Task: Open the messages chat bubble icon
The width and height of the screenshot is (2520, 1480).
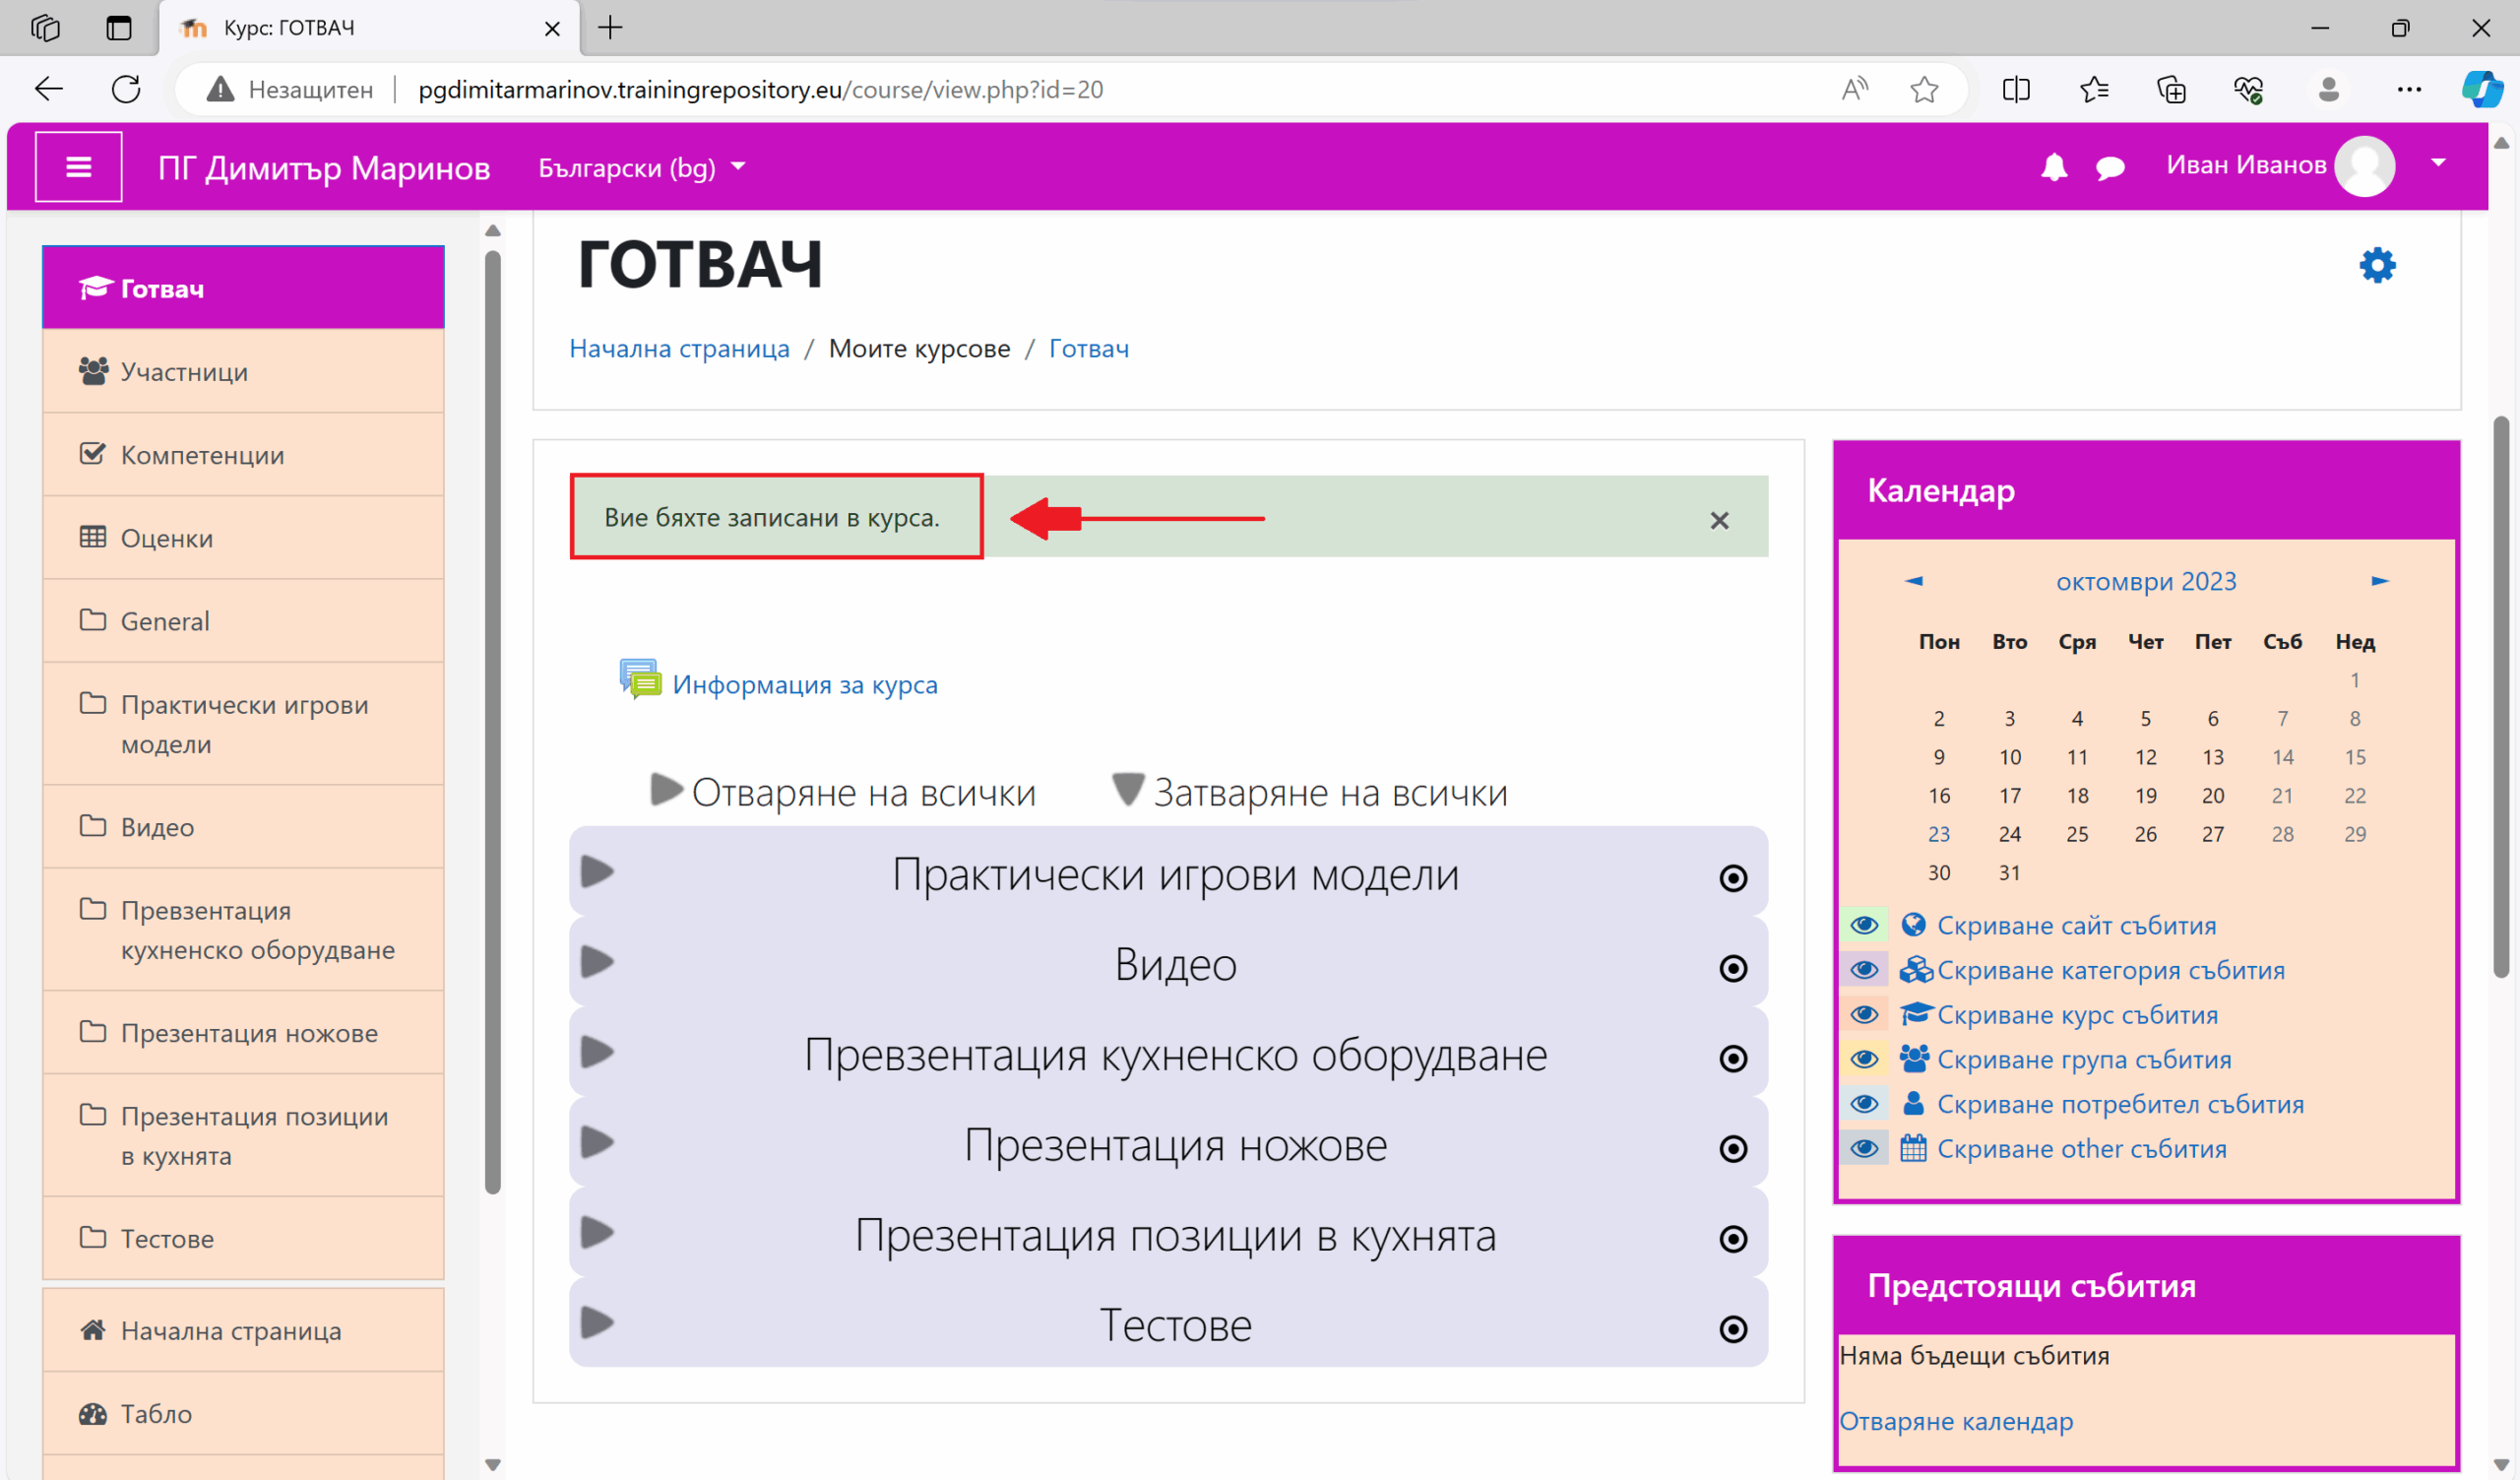Action: (2110, 168)
